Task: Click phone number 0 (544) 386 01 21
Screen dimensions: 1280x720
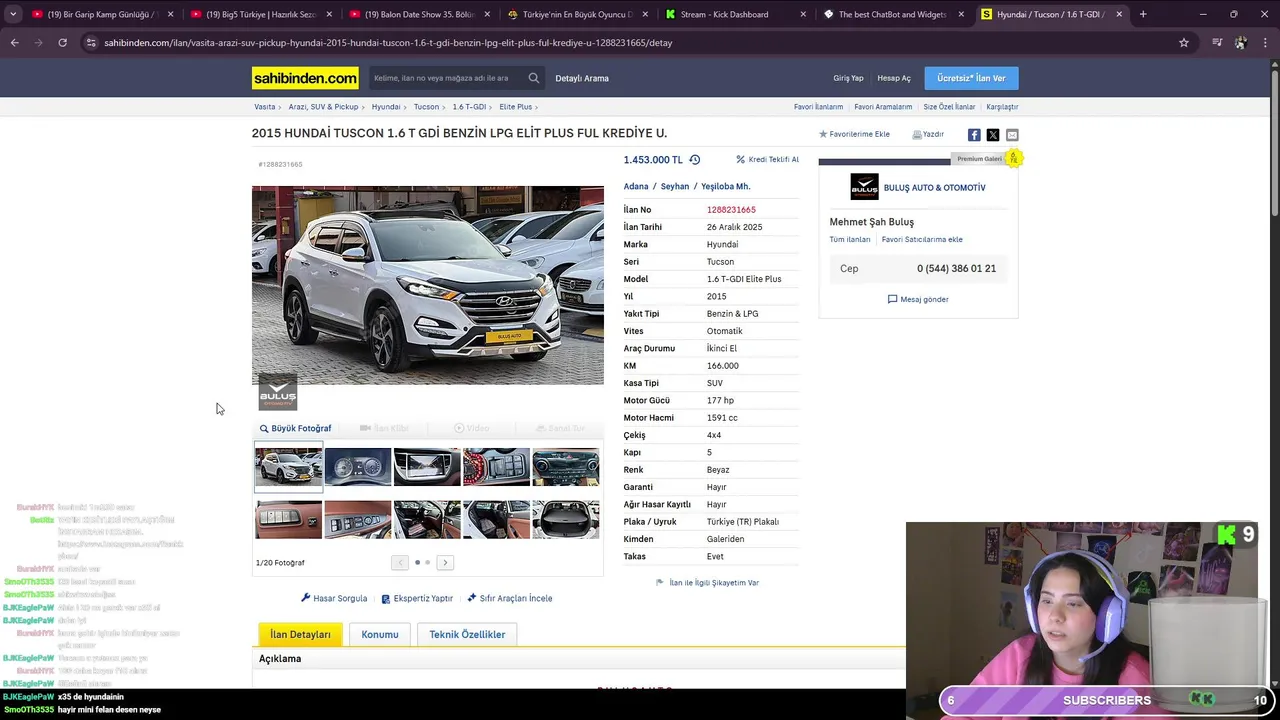Action: (956, 268)
